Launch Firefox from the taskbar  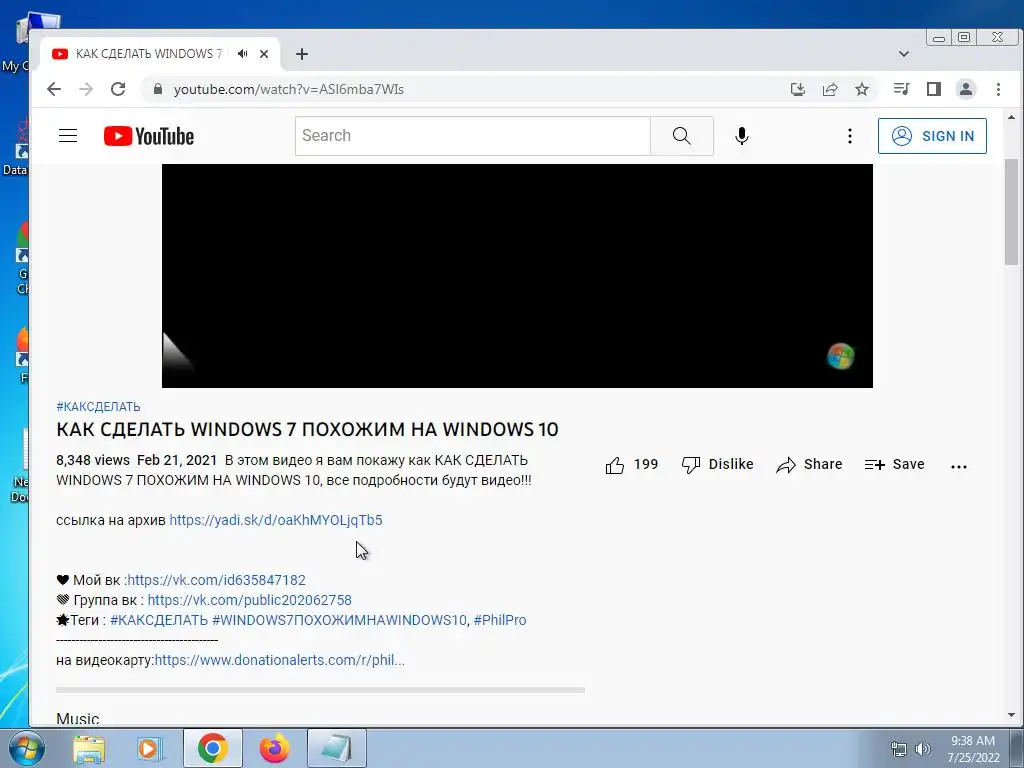(x=274, y=748)
